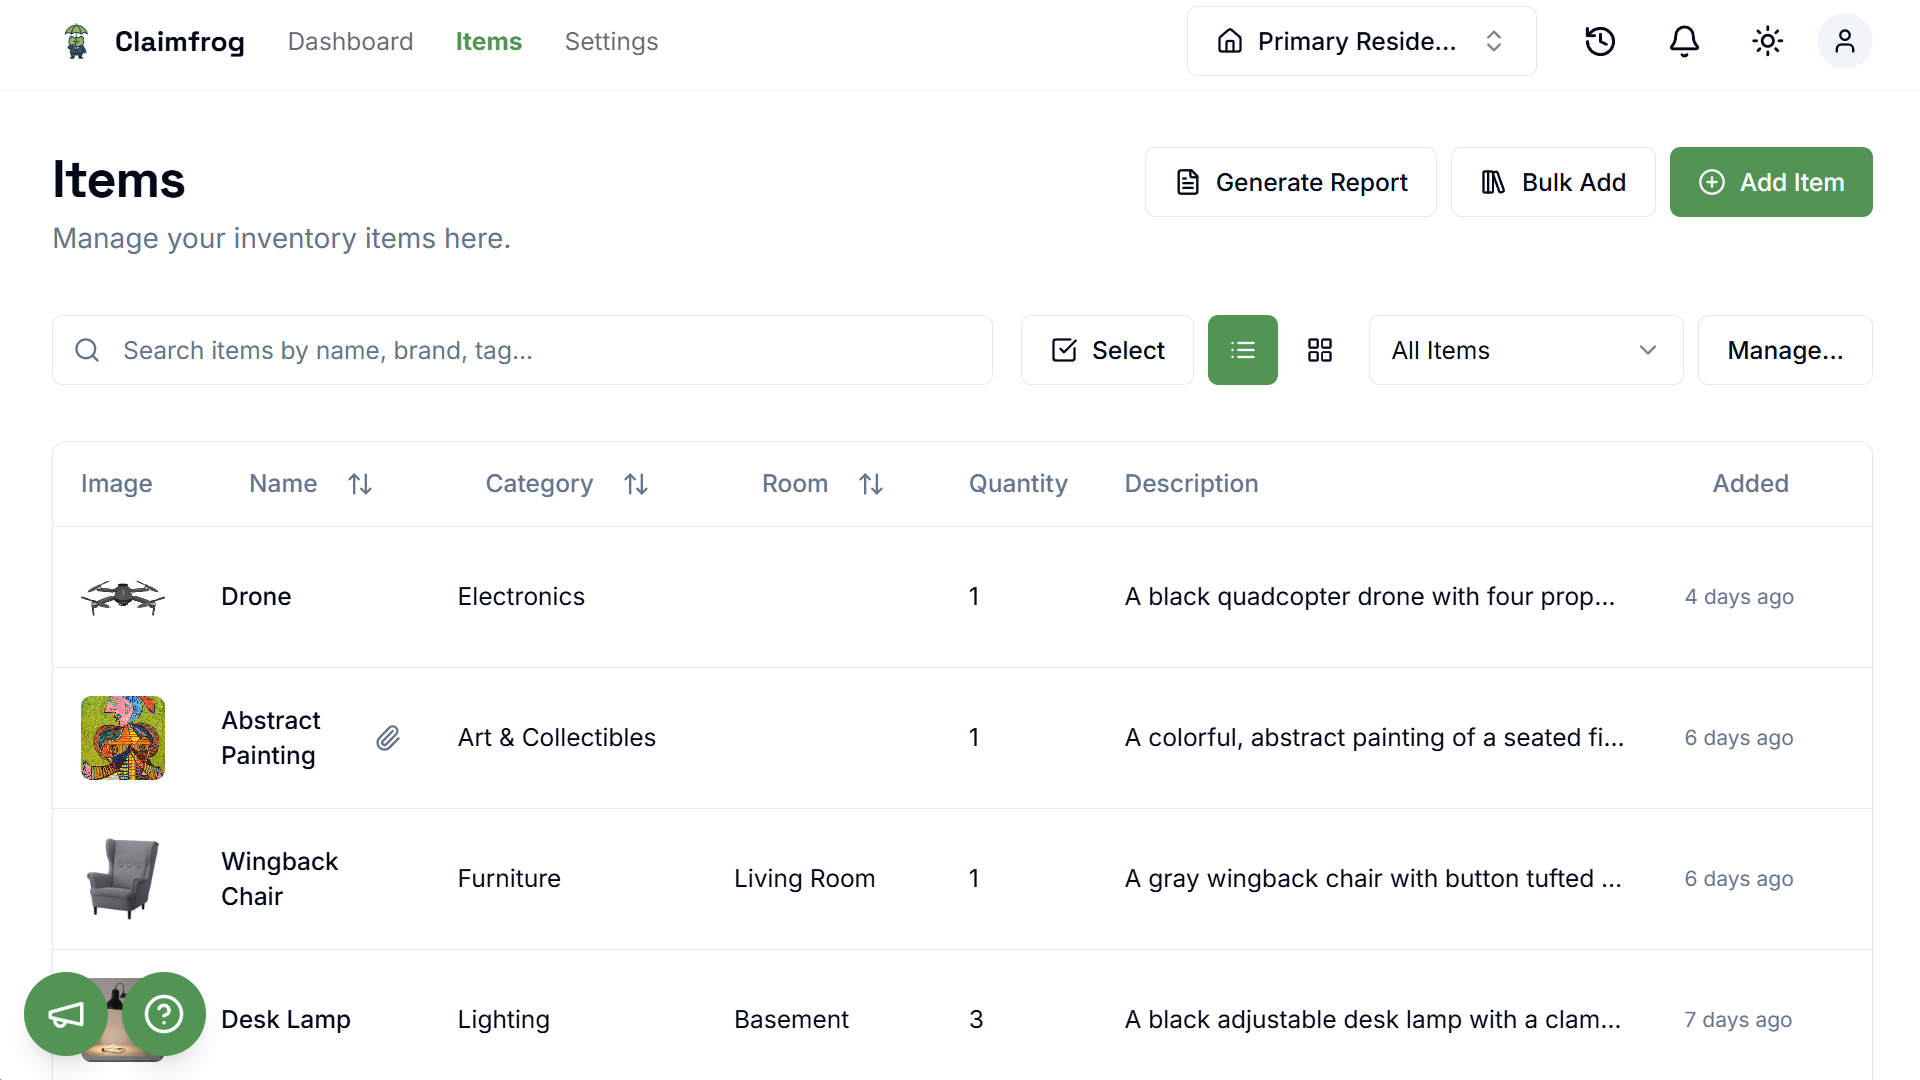
Task: Toggle light/dark theme sun icon
Action: tap(1767, 41)
